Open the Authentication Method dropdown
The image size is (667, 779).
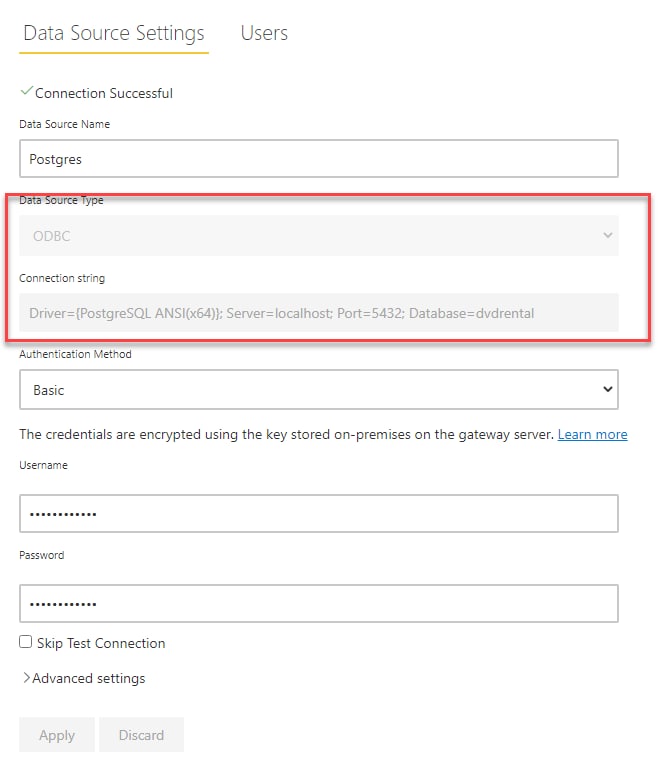[x=319, y=390]
